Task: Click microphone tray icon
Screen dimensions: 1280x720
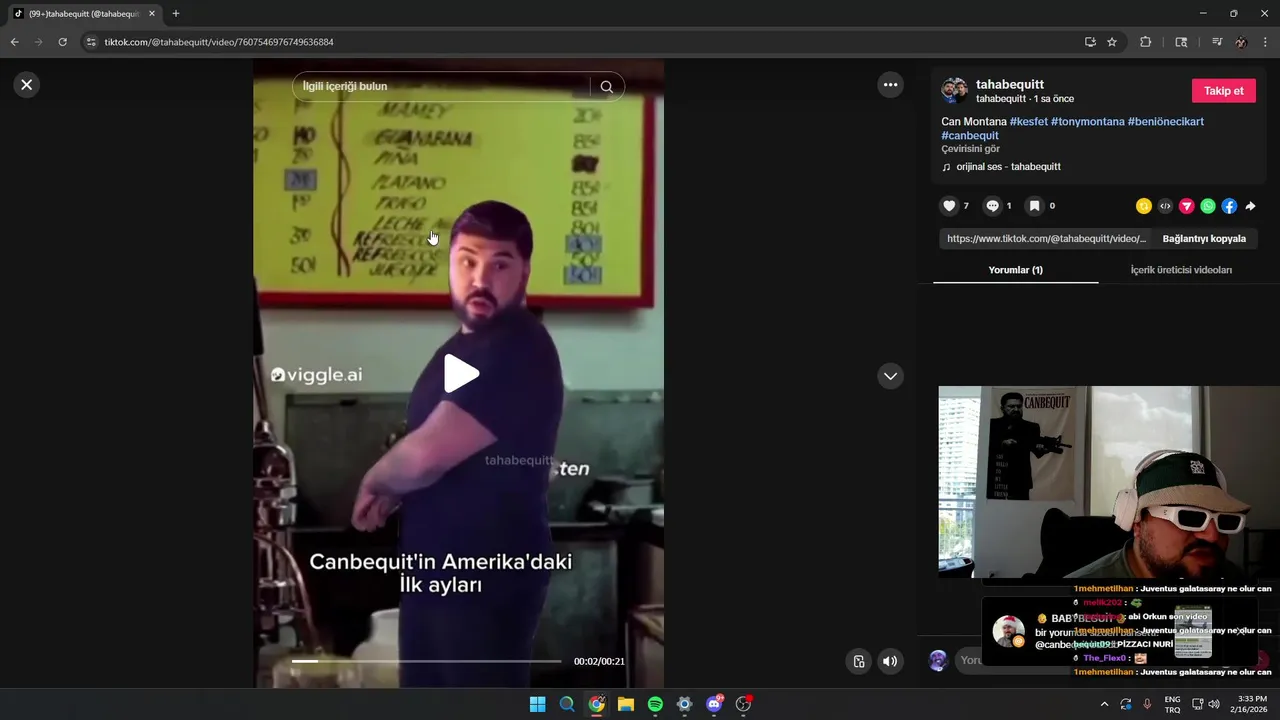Action: click(1147, 704)
